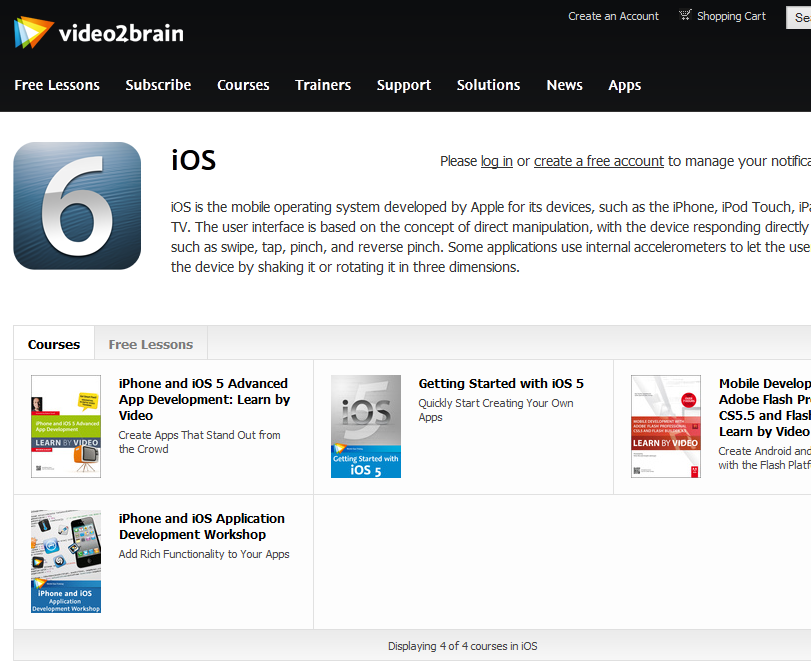The image size is (811, 665).
Task: Click the large iOS page heading
Action: pos(193,160)
